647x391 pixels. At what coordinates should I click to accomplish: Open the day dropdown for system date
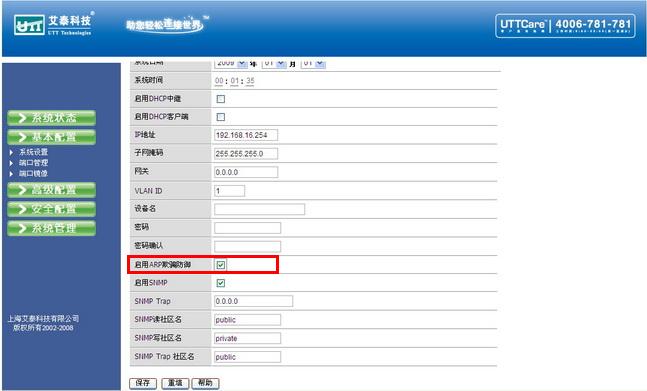pos(314,63)
